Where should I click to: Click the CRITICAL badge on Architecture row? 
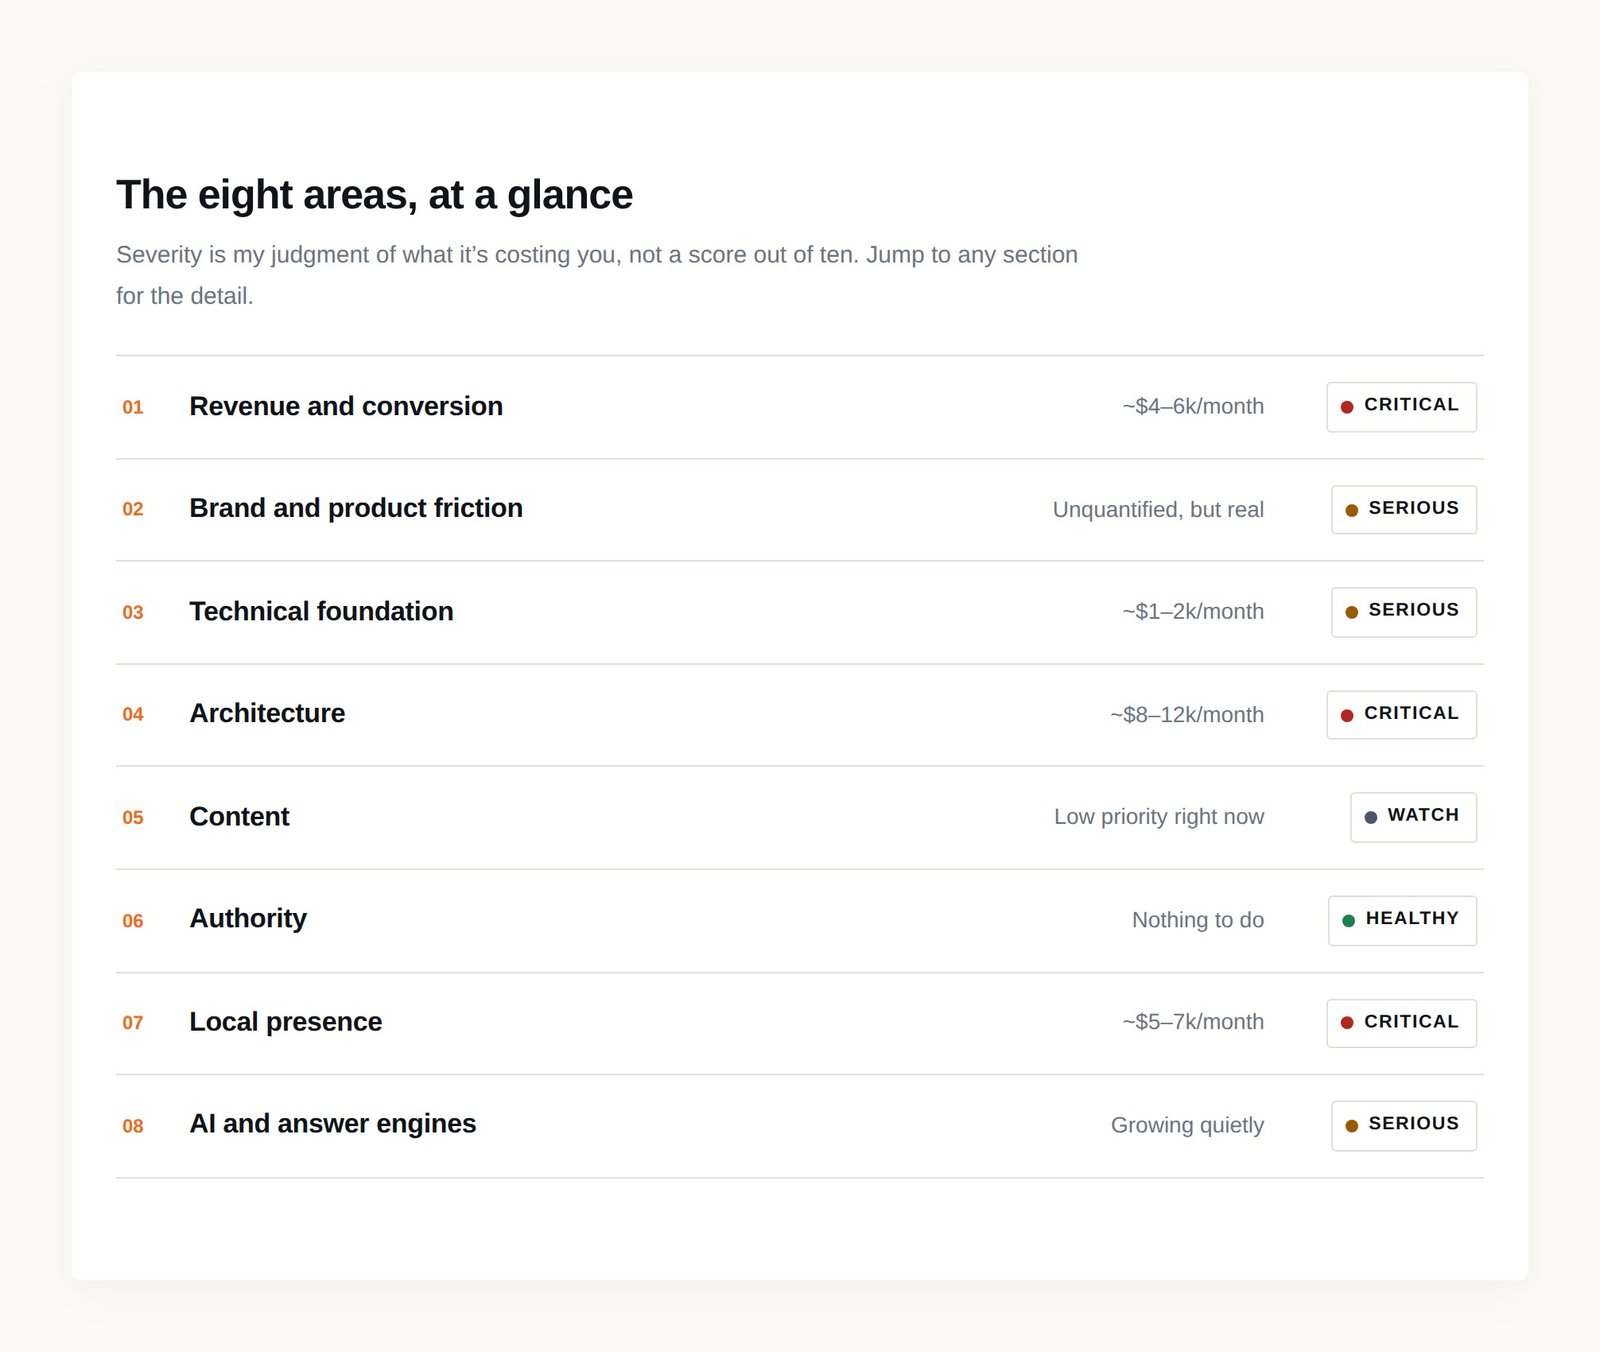(1401, 715)
